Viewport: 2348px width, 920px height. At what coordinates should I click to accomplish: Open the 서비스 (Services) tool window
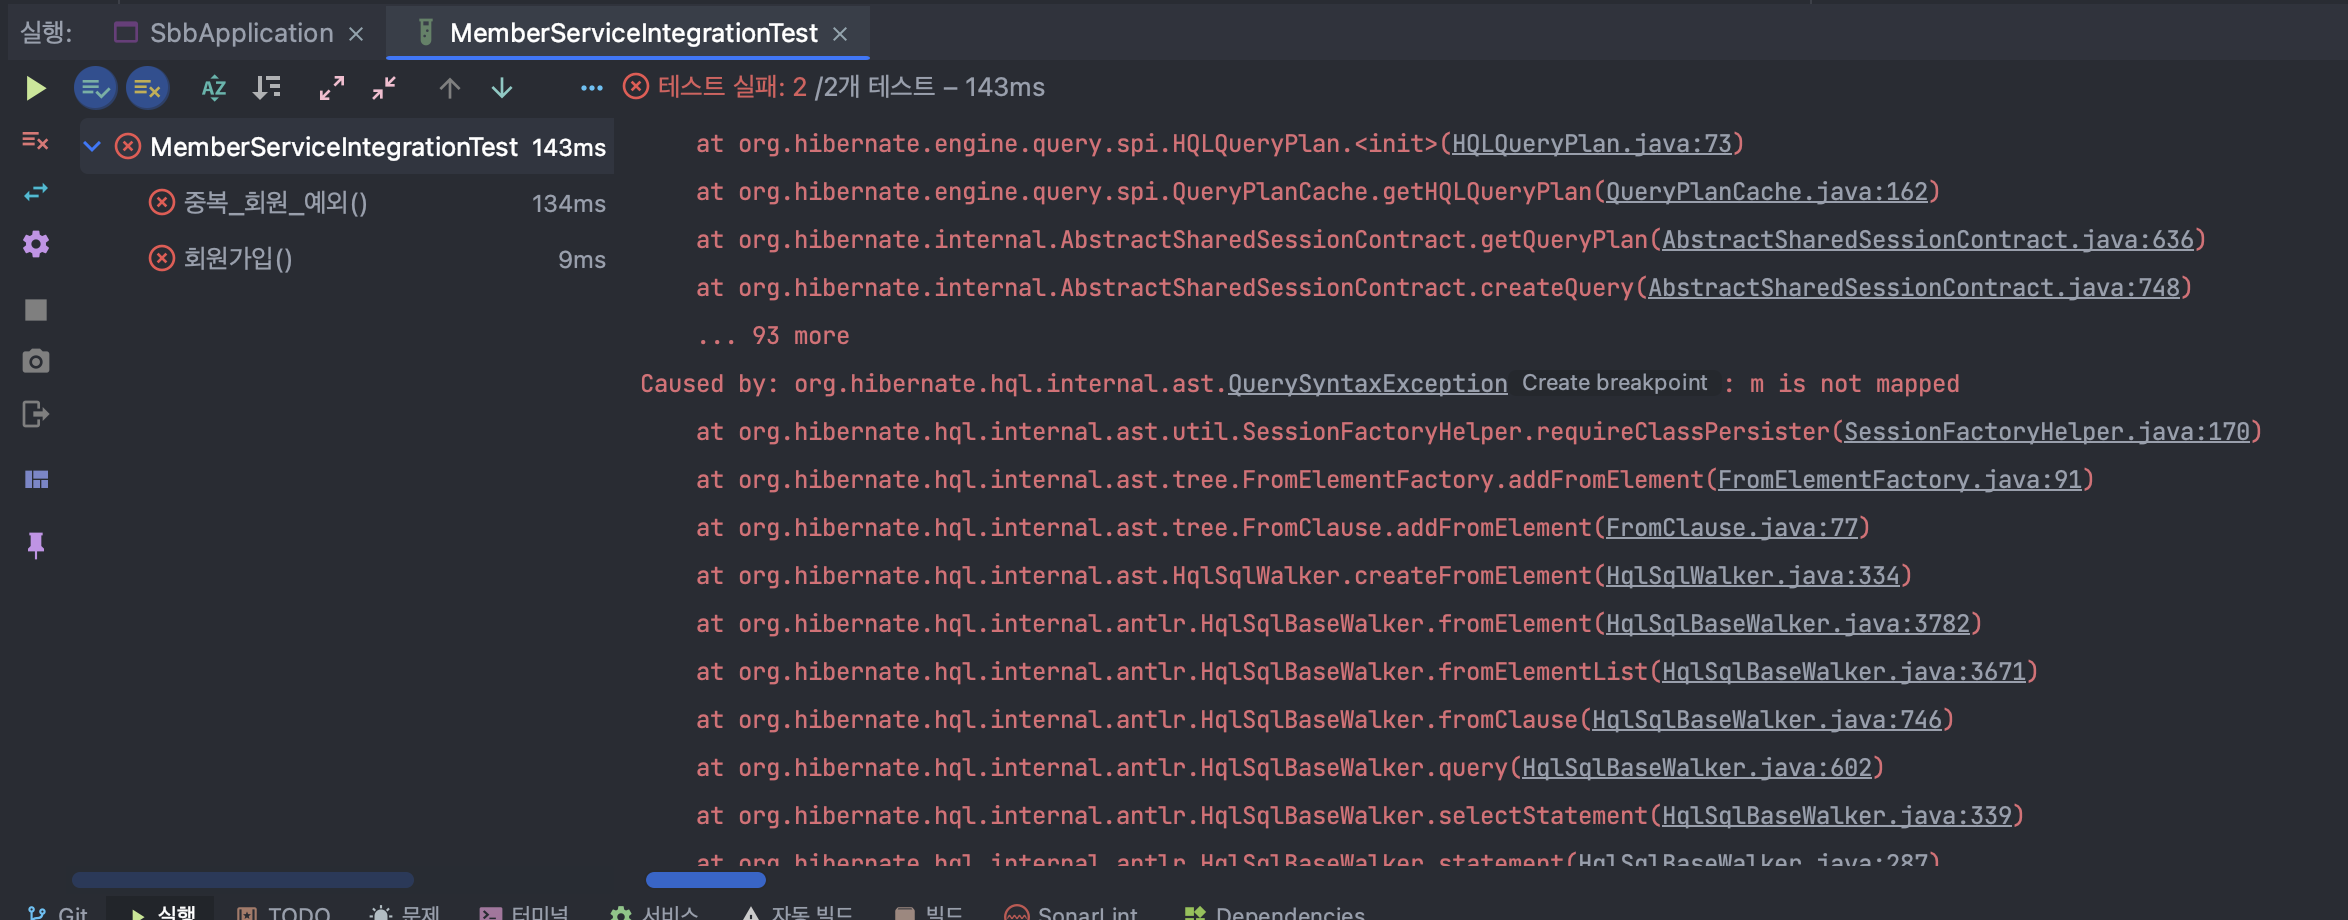click(x=654, y=912)
